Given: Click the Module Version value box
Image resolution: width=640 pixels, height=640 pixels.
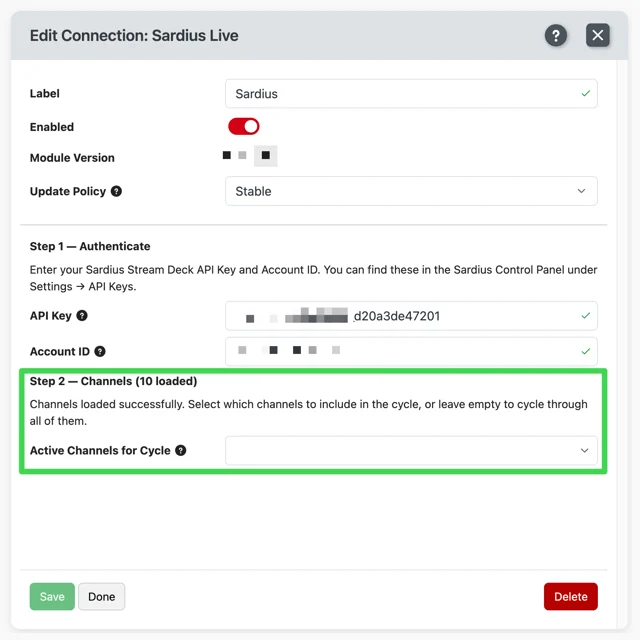Looking at the screenshot, I should [x=266, y=156].
